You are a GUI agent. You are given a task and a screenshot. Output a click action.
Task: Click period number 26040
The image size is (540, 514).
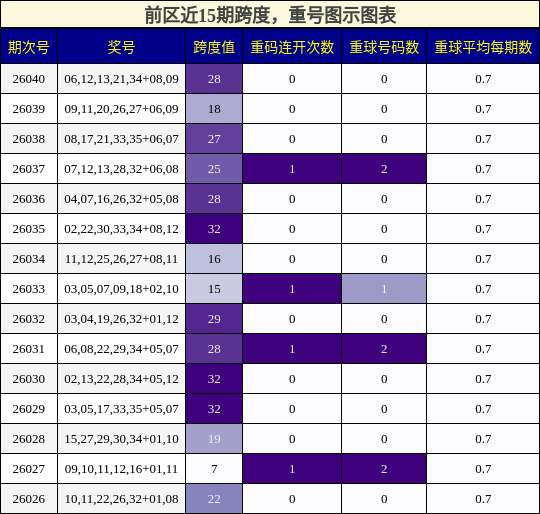[29, 79]
